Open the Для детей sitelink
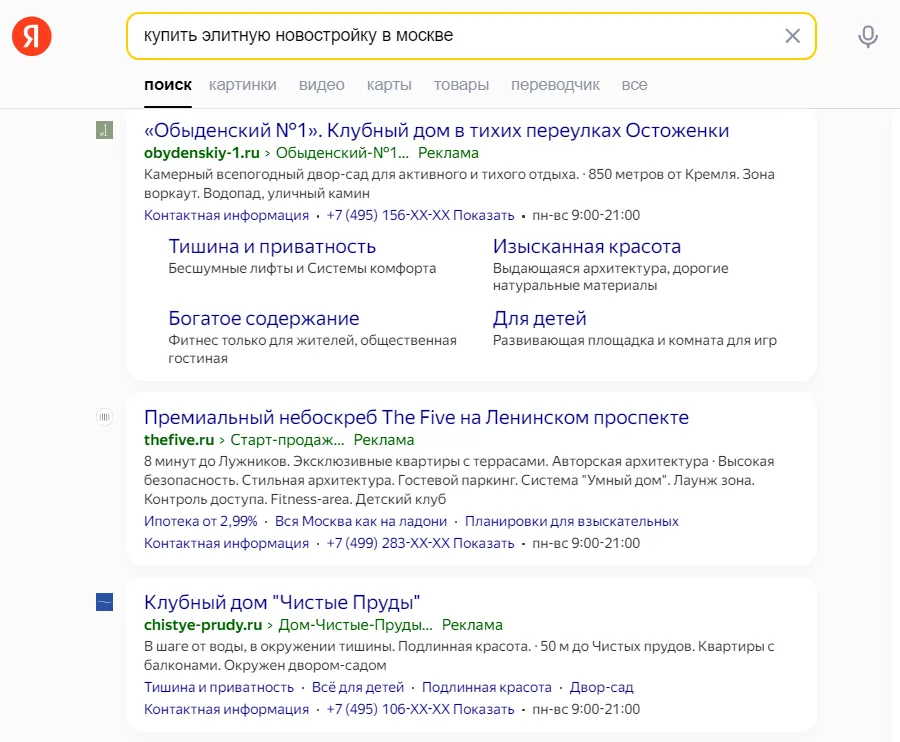This screenshot has height=742, width=900. pos(540,318)
